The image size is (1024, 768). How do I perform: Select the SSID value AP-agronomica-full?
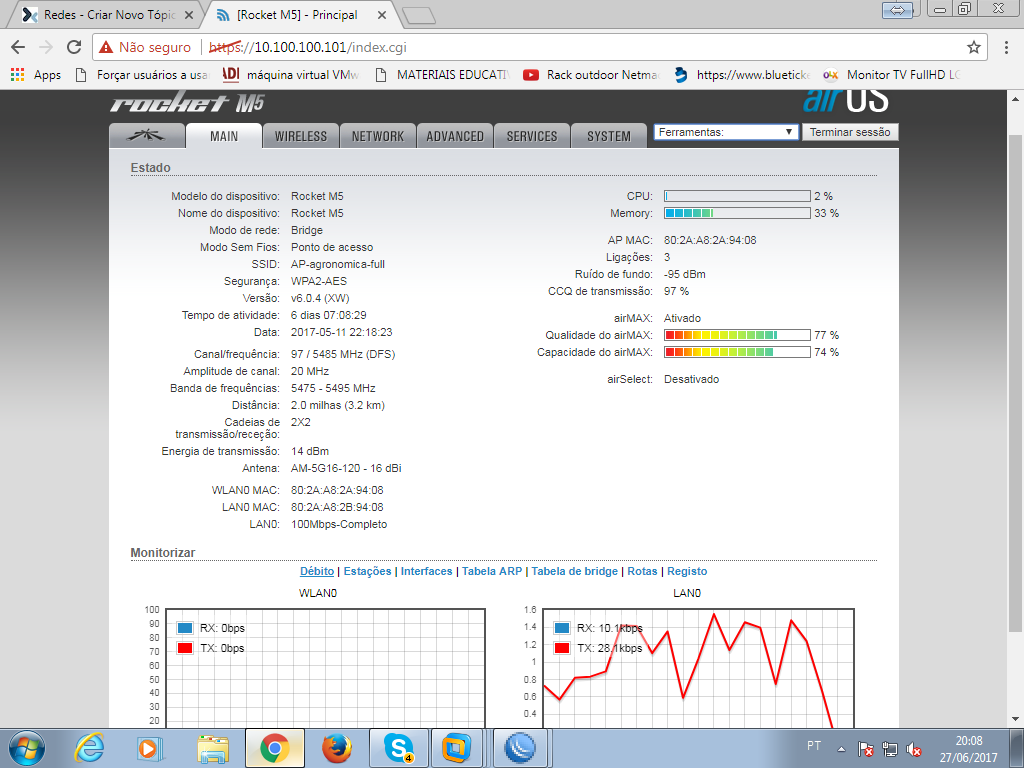point(338,264)
